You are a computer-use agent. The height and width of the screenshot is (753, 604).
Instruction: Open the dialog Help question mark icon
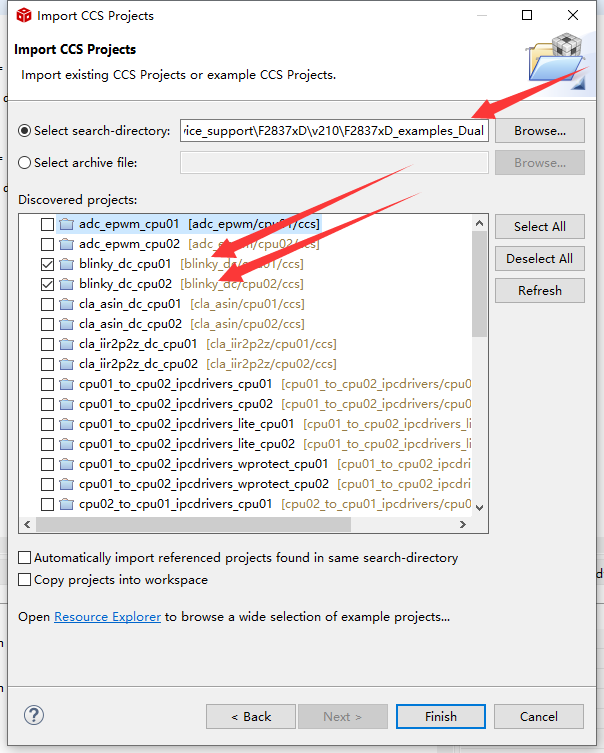click(34, 715)
